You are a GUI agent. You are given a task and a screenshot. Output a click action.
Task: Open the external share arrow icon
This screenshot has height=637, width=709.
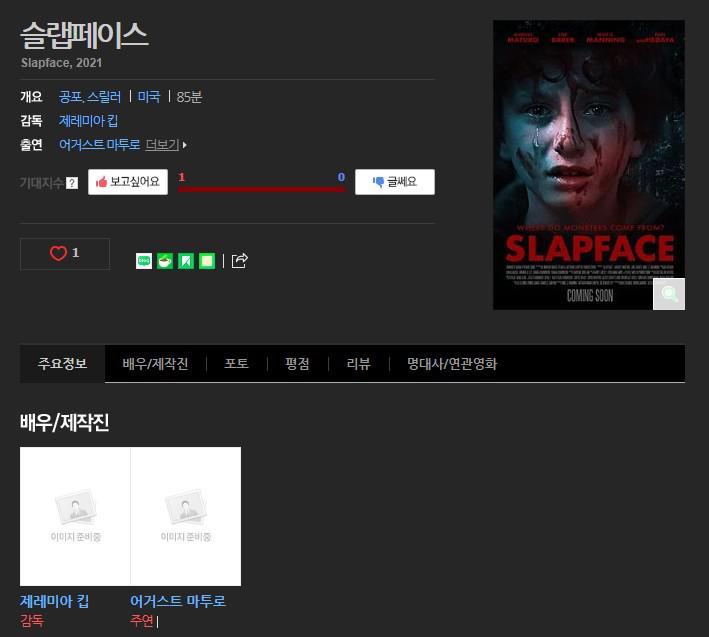(240, 260)
